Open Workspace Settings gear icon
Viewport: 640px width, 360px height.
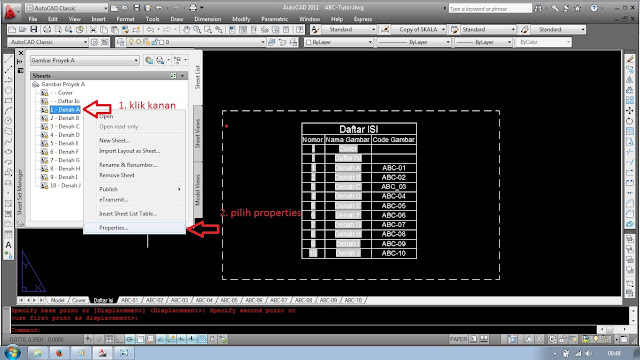click(94, 42)
